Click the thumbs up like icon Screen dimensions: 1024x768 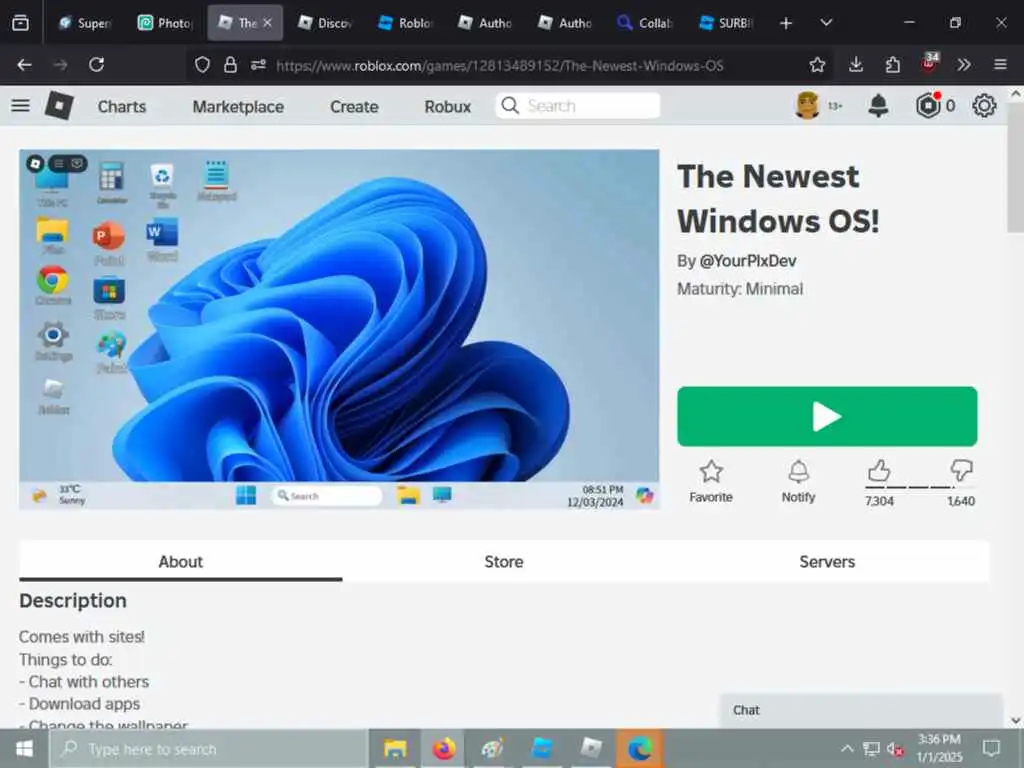tap(879, 470)
